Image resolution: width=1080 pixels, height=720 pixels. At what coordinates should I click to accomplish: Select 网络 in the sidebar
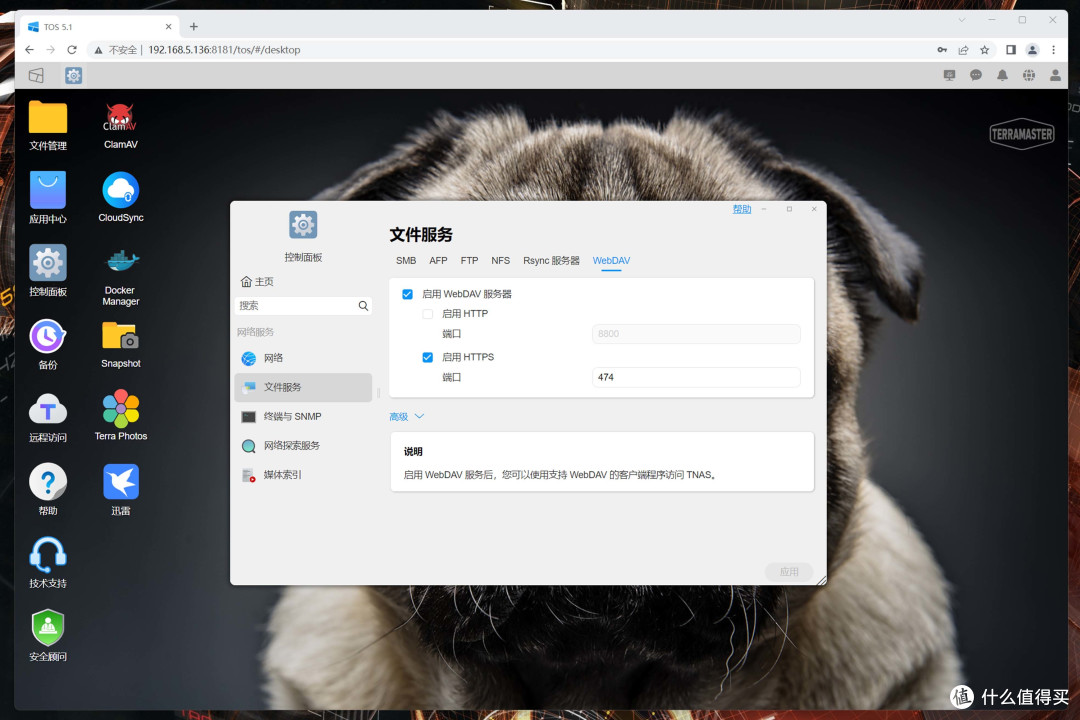[303, 358]
